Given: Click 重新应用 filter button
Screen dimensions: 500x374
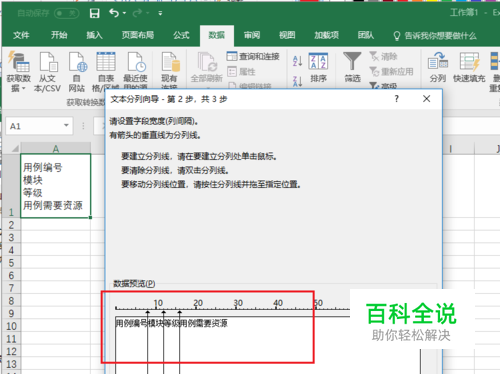Looking at the screenshot, I should tap(391, 71).
